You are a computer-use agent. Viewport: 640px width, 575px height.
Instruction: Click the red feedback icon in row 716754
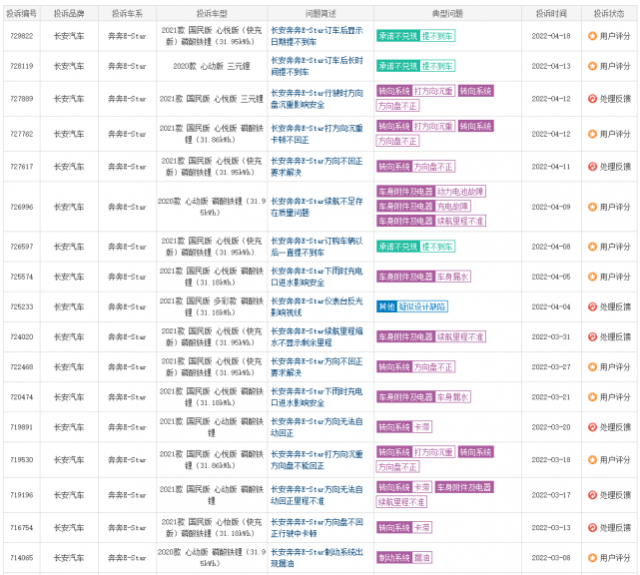pyautogui.click(x=592, y=528)
